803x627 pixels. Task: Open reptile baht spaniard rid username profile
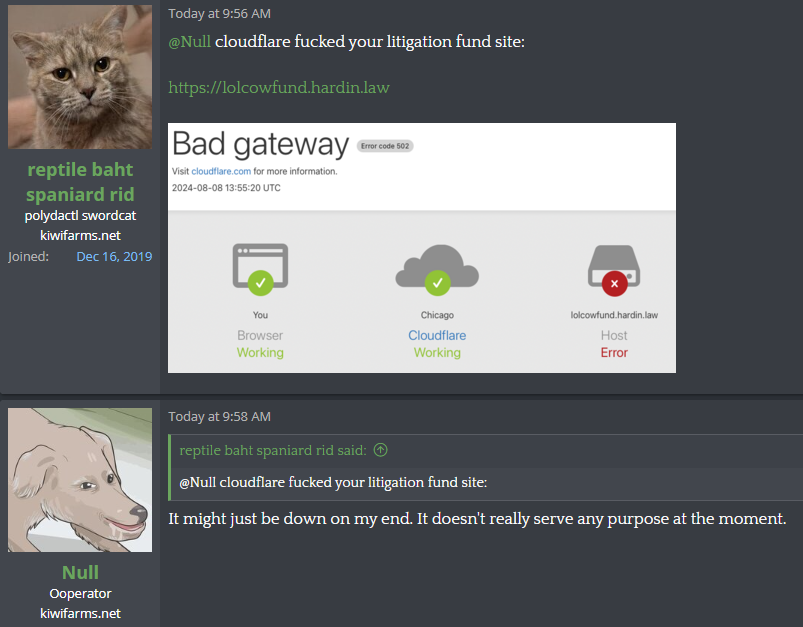point(80,182)
